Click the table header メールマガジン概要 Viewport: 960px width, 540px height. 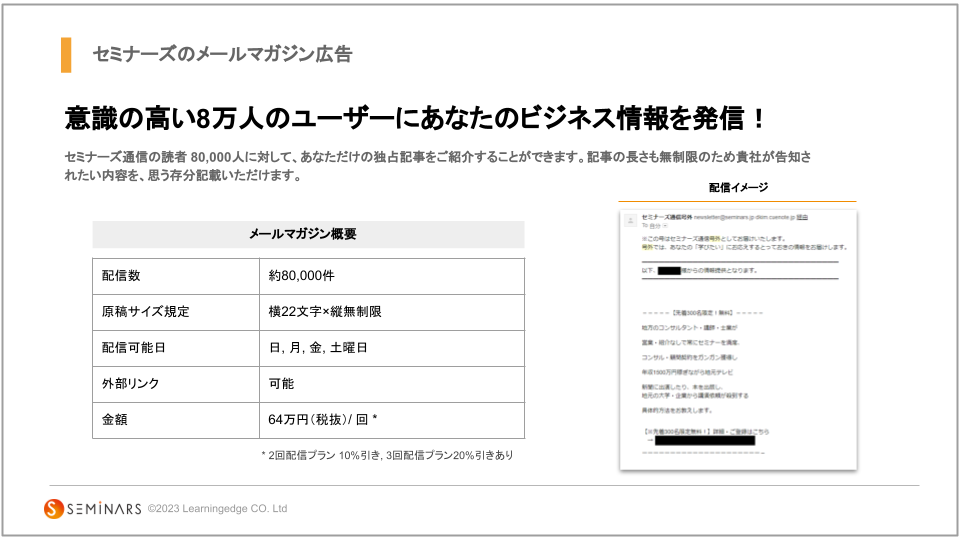309,234
